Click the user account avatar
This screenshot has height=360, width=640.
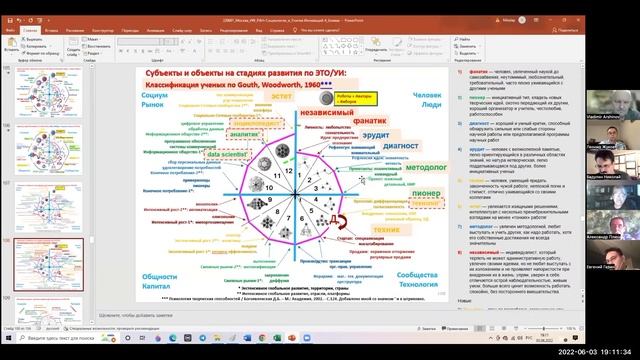click(x=522, y=20)
